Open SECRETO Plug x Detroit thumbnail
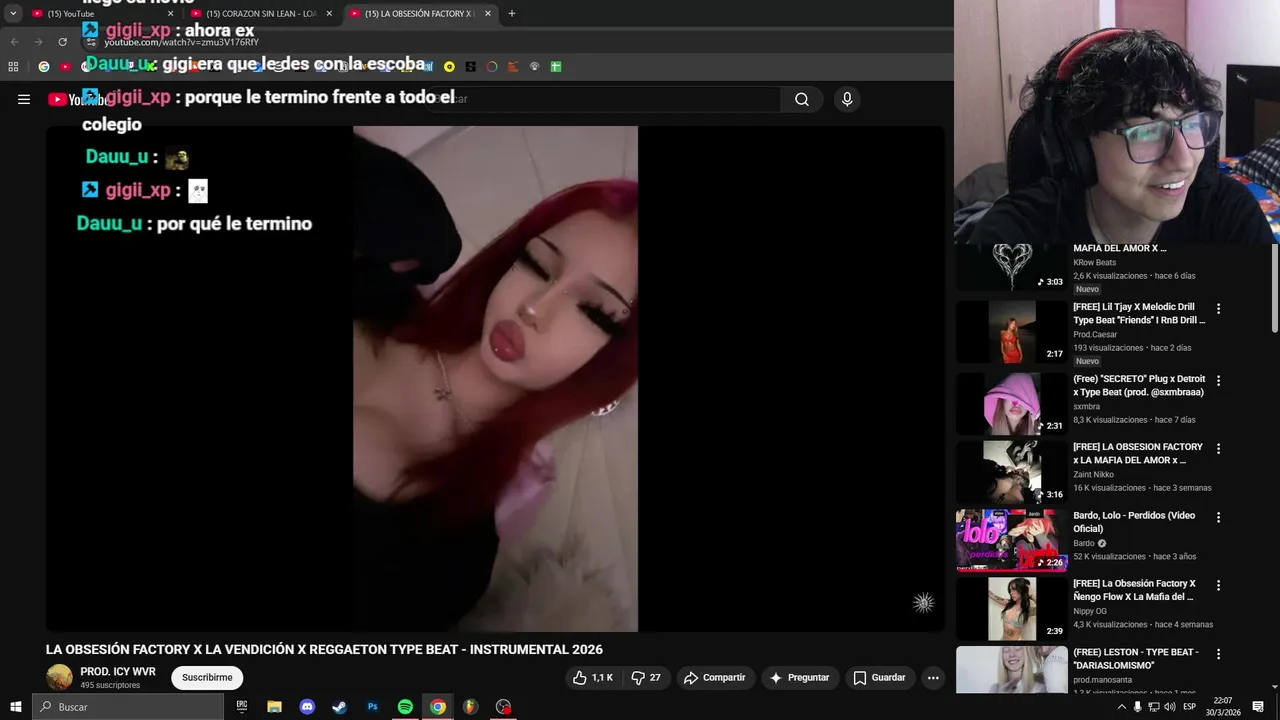 [1012, 404]
